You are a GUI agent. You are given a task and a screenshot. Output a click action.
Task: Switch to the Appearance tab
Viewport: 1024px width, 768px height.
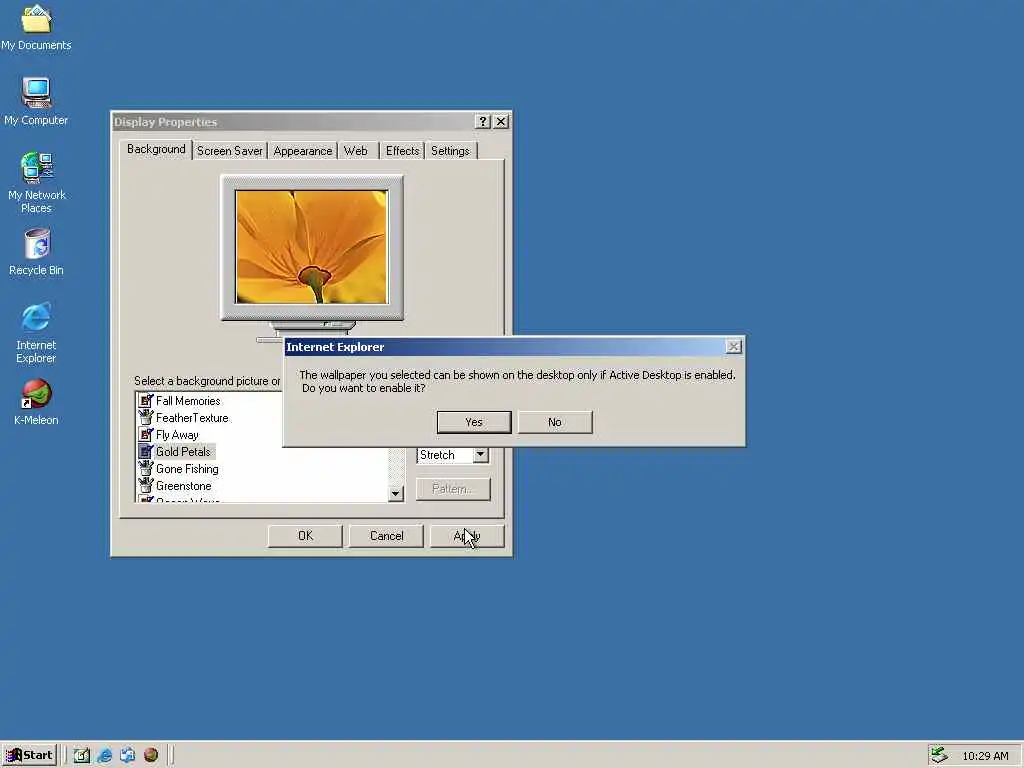[x=302, y=151]
